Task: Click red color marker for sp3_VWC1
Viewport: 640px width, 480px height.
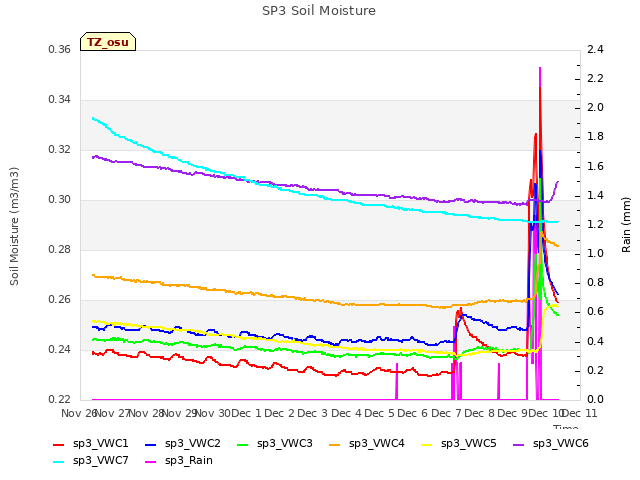Action: pos(59,444)
